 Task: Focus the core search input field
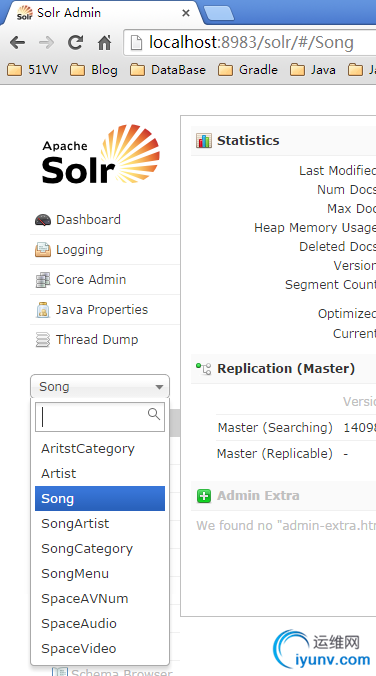tap(100, 417)
